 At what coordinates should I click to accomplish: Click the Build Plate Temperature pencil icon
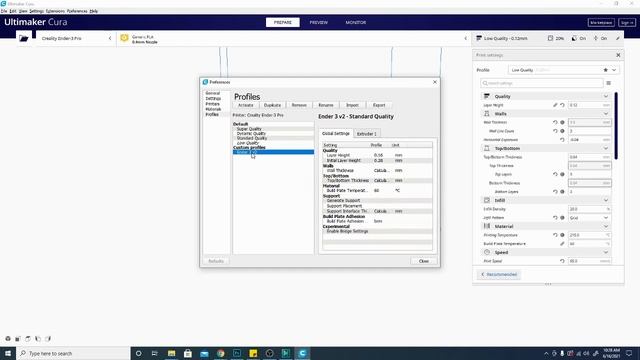pyautogui.click(x=562, y=244)
